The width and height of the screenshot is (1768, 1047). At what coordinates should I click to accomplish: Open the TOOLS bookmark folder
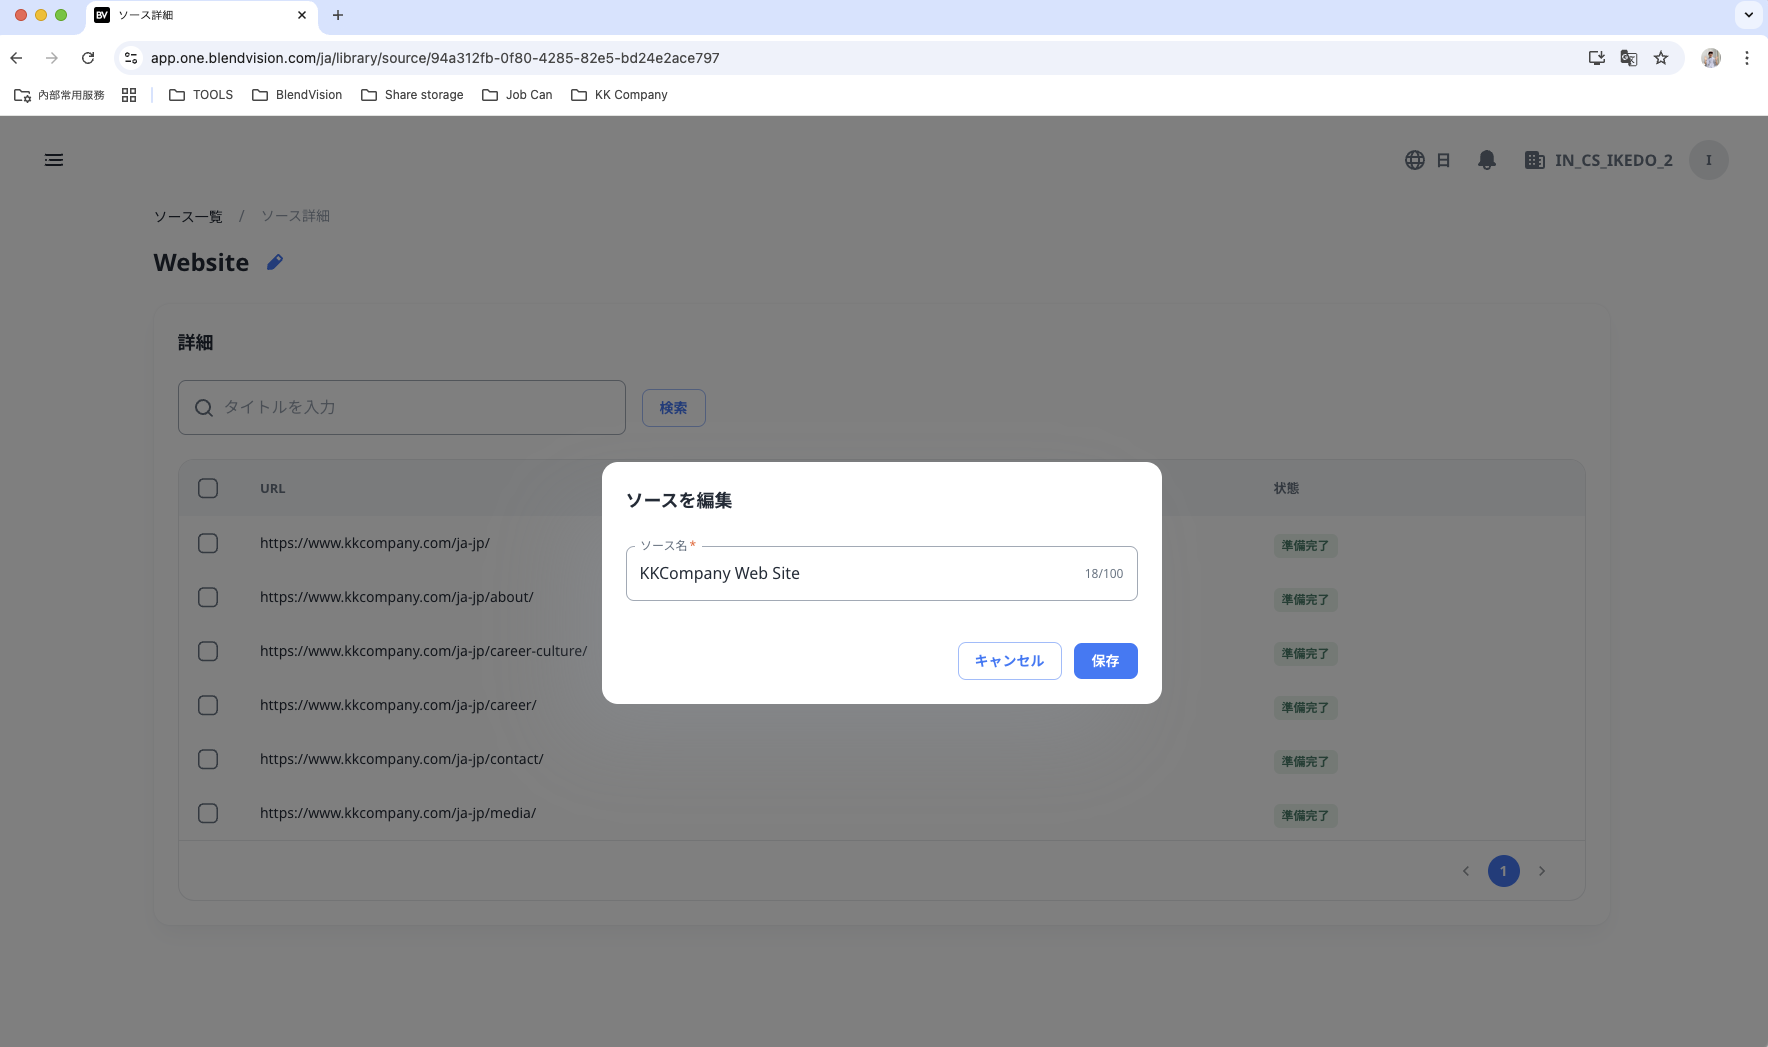pos(201,95)
